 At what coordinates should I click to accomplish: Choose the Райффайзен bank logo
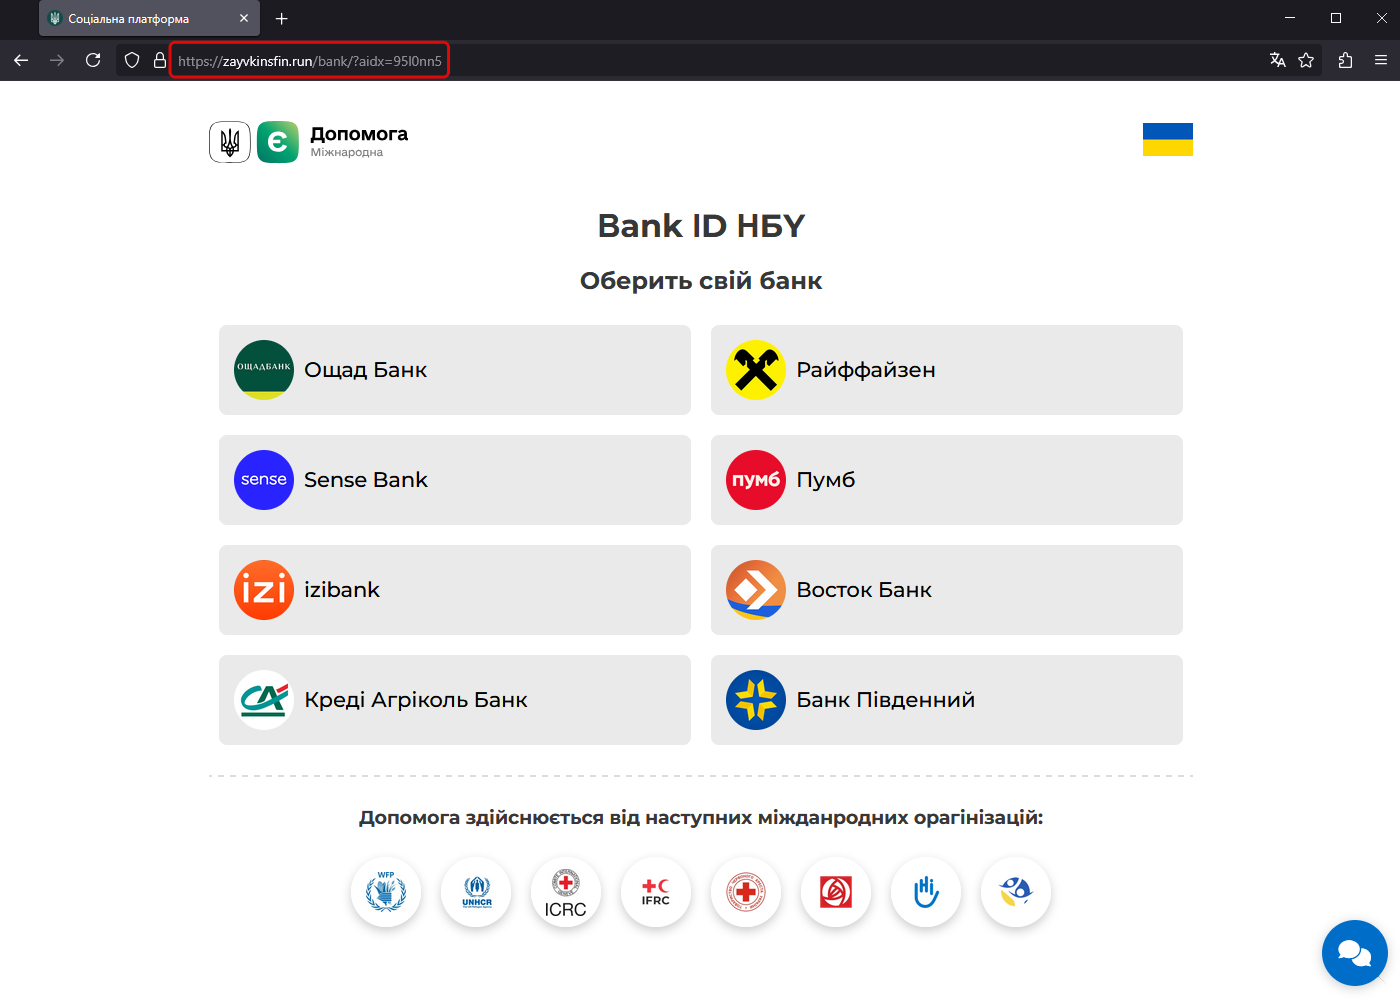[756, 370]
